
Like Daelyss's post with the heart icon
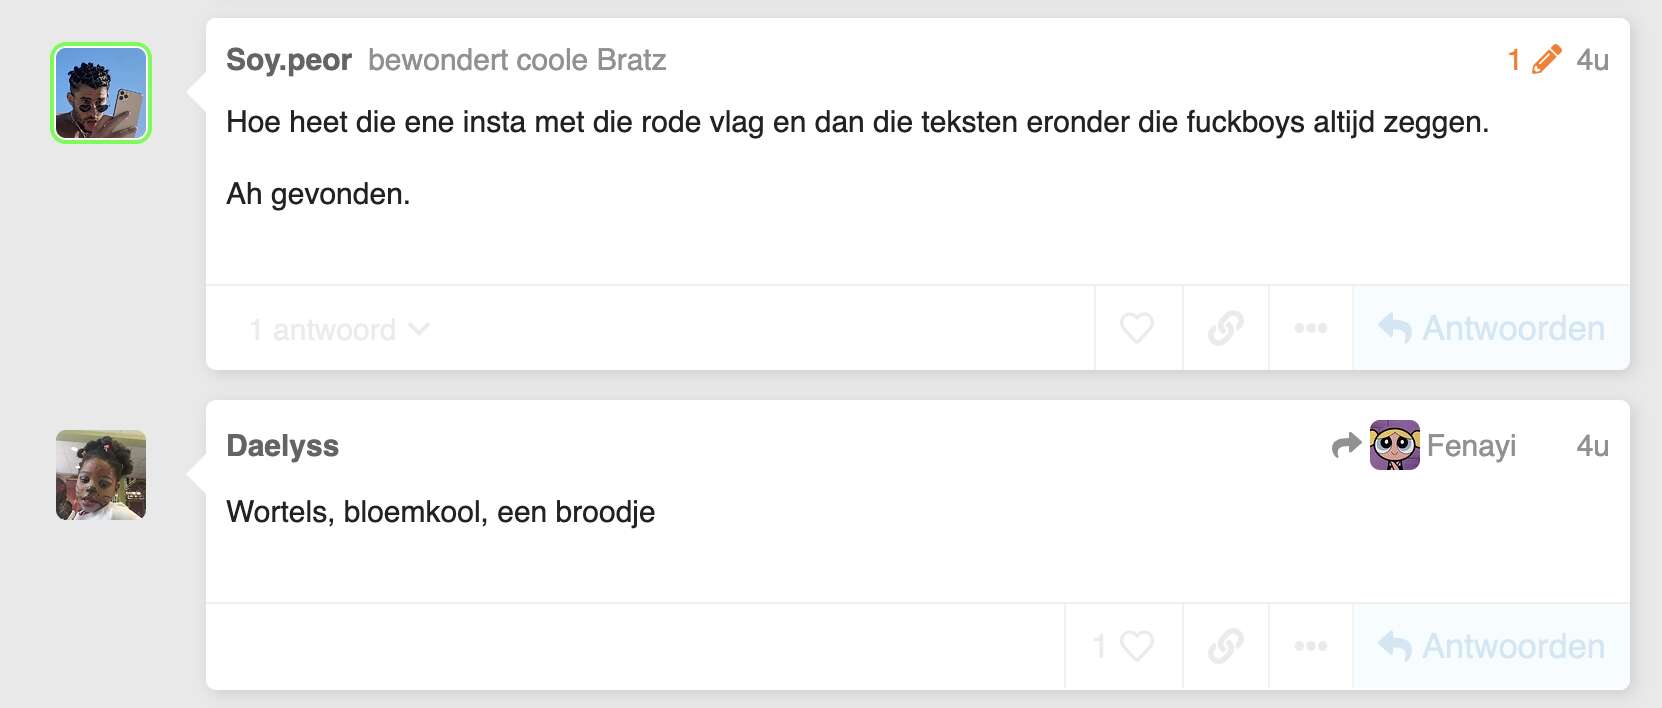coord(1124,646)
